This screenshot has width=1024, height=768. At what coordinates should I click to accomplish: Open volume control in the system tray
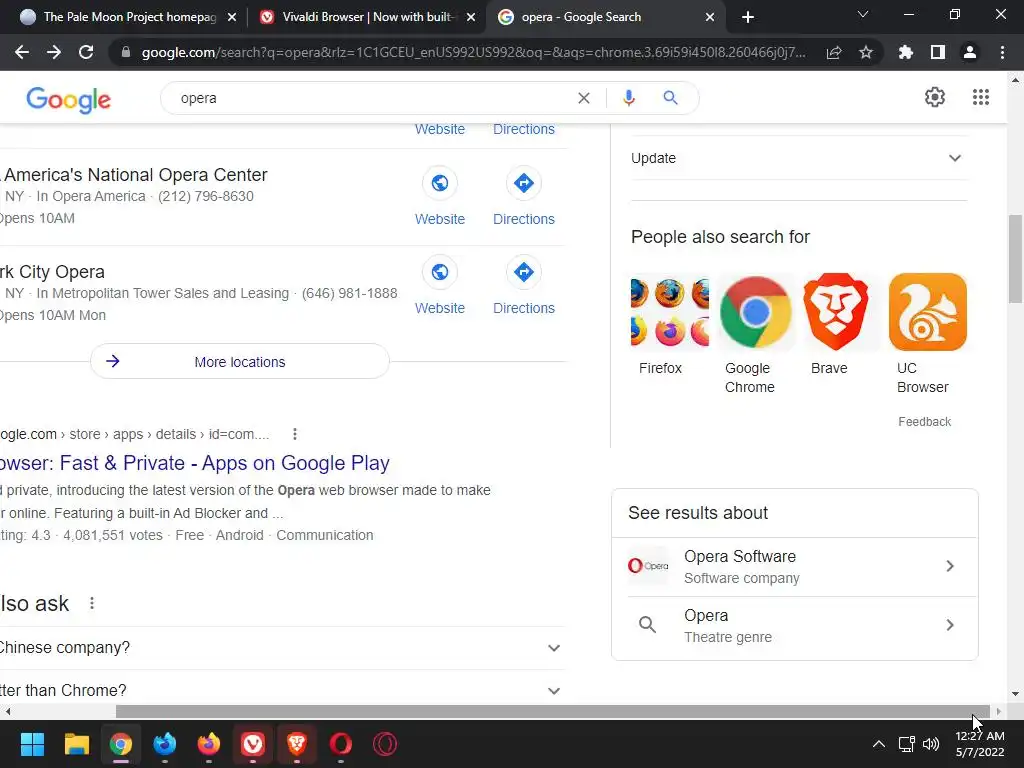point(931,744)
